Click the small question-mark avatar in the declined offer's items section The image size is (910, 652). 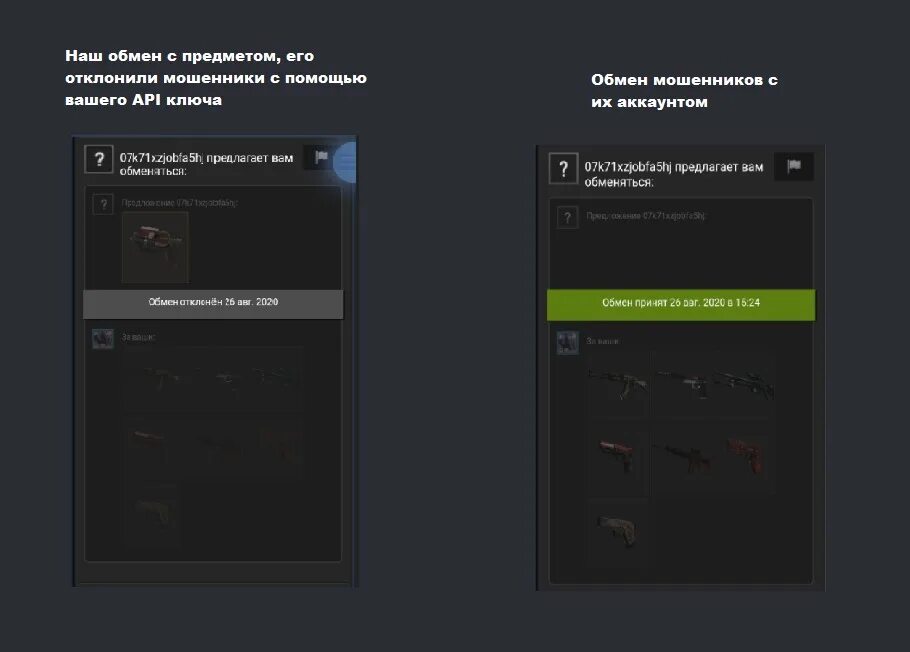(x=103, y=204)
